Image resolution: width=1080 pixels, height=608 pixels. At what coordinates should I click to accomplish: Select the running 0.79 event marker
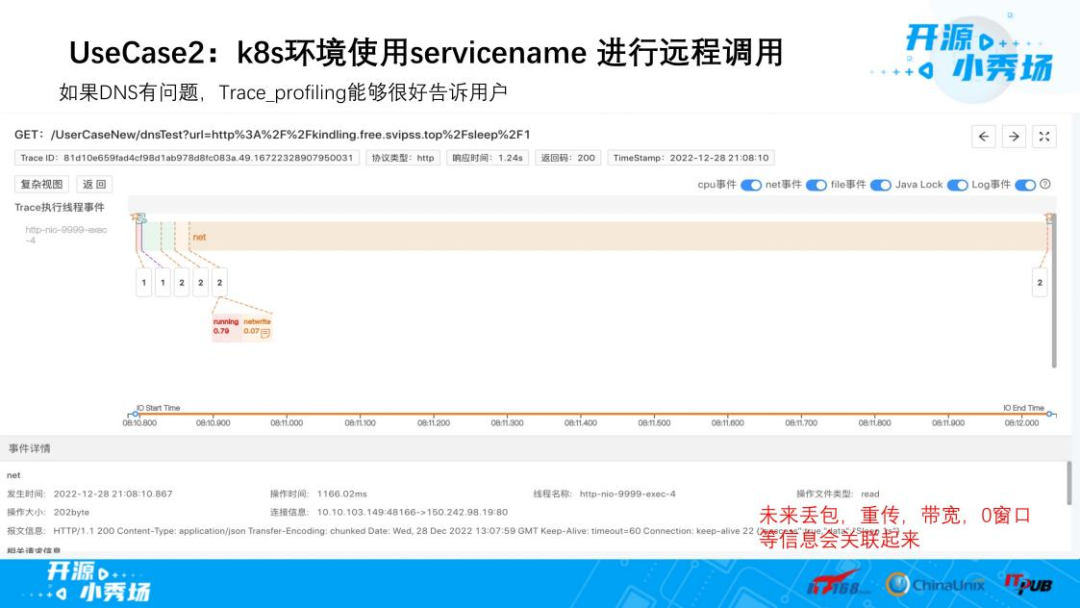click(227, 325)
